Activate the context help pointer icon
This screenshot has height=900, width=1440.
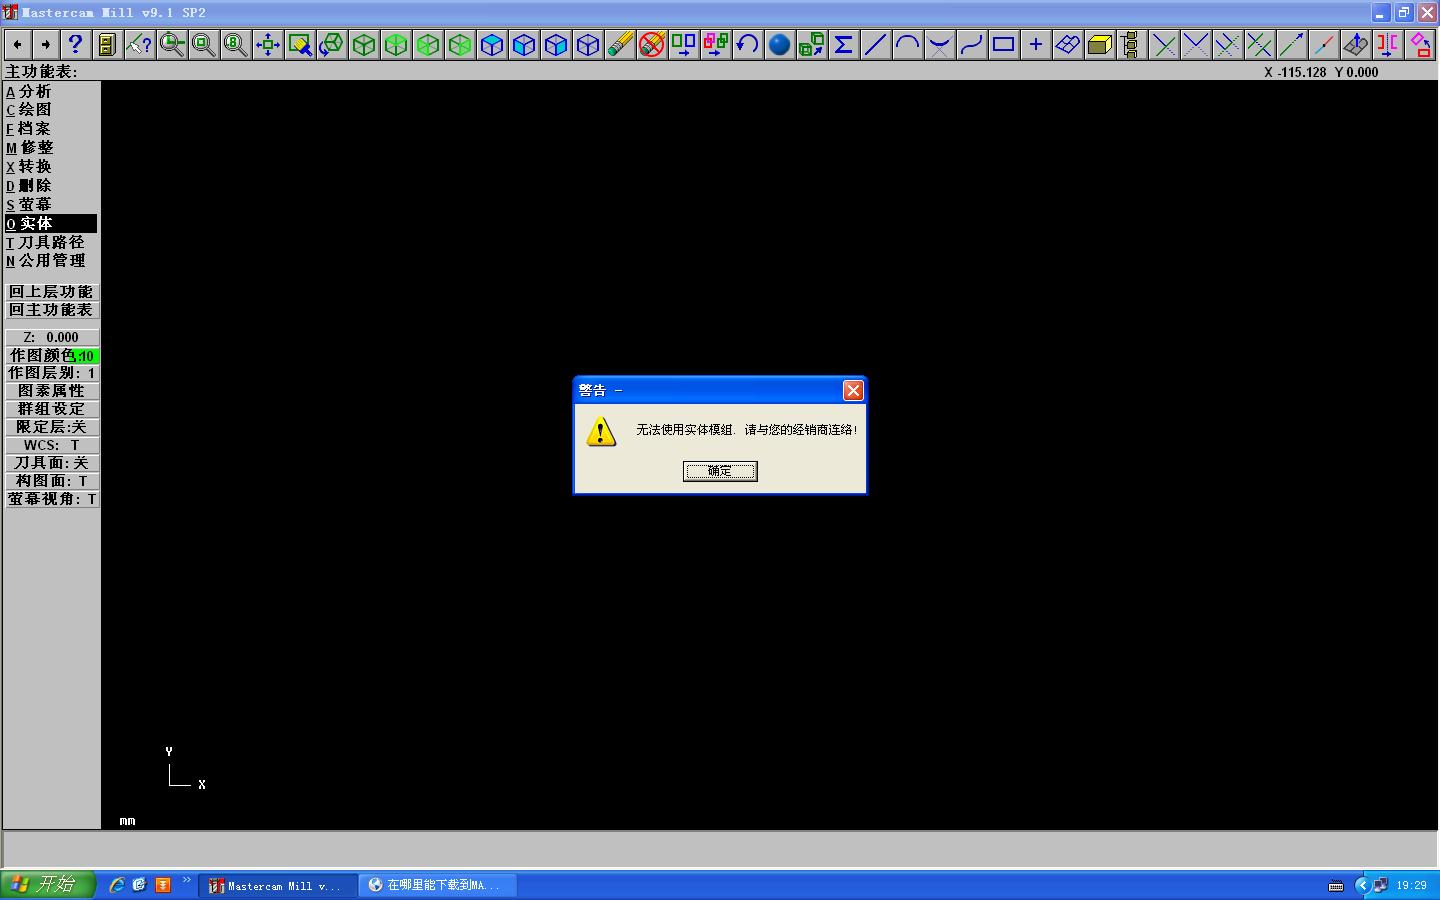click(140, 44)
